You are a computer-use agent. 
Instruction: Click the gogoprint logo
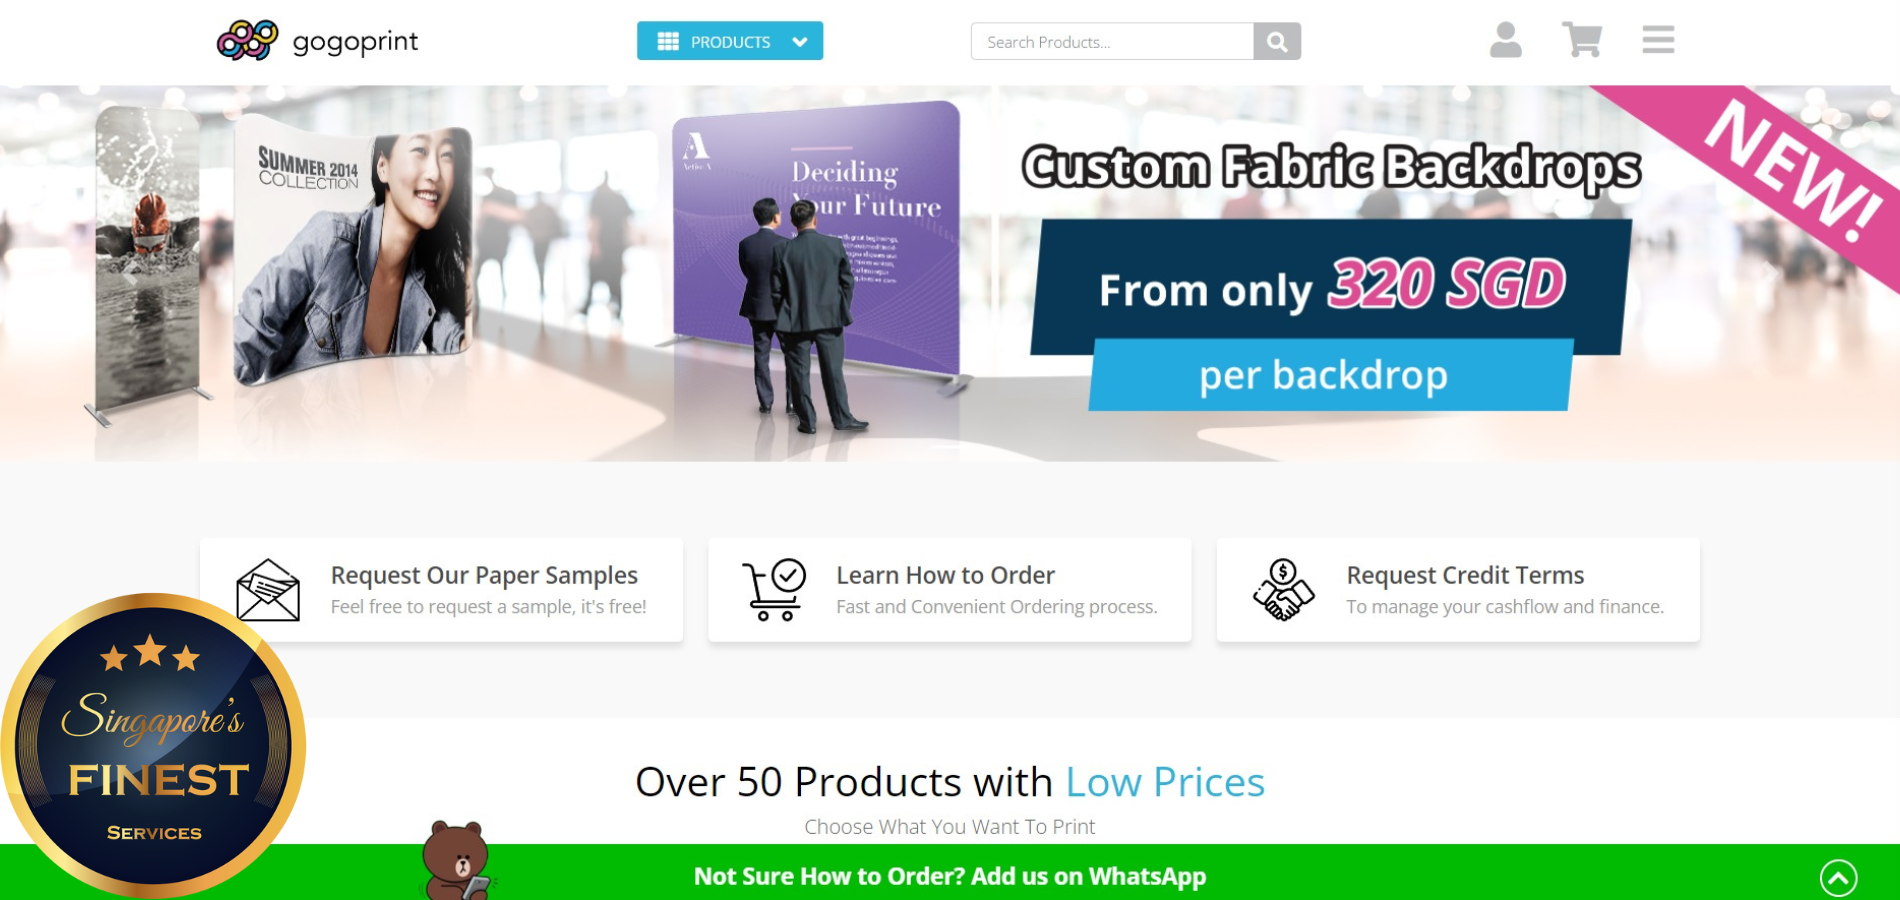click(x=317, y=41)
